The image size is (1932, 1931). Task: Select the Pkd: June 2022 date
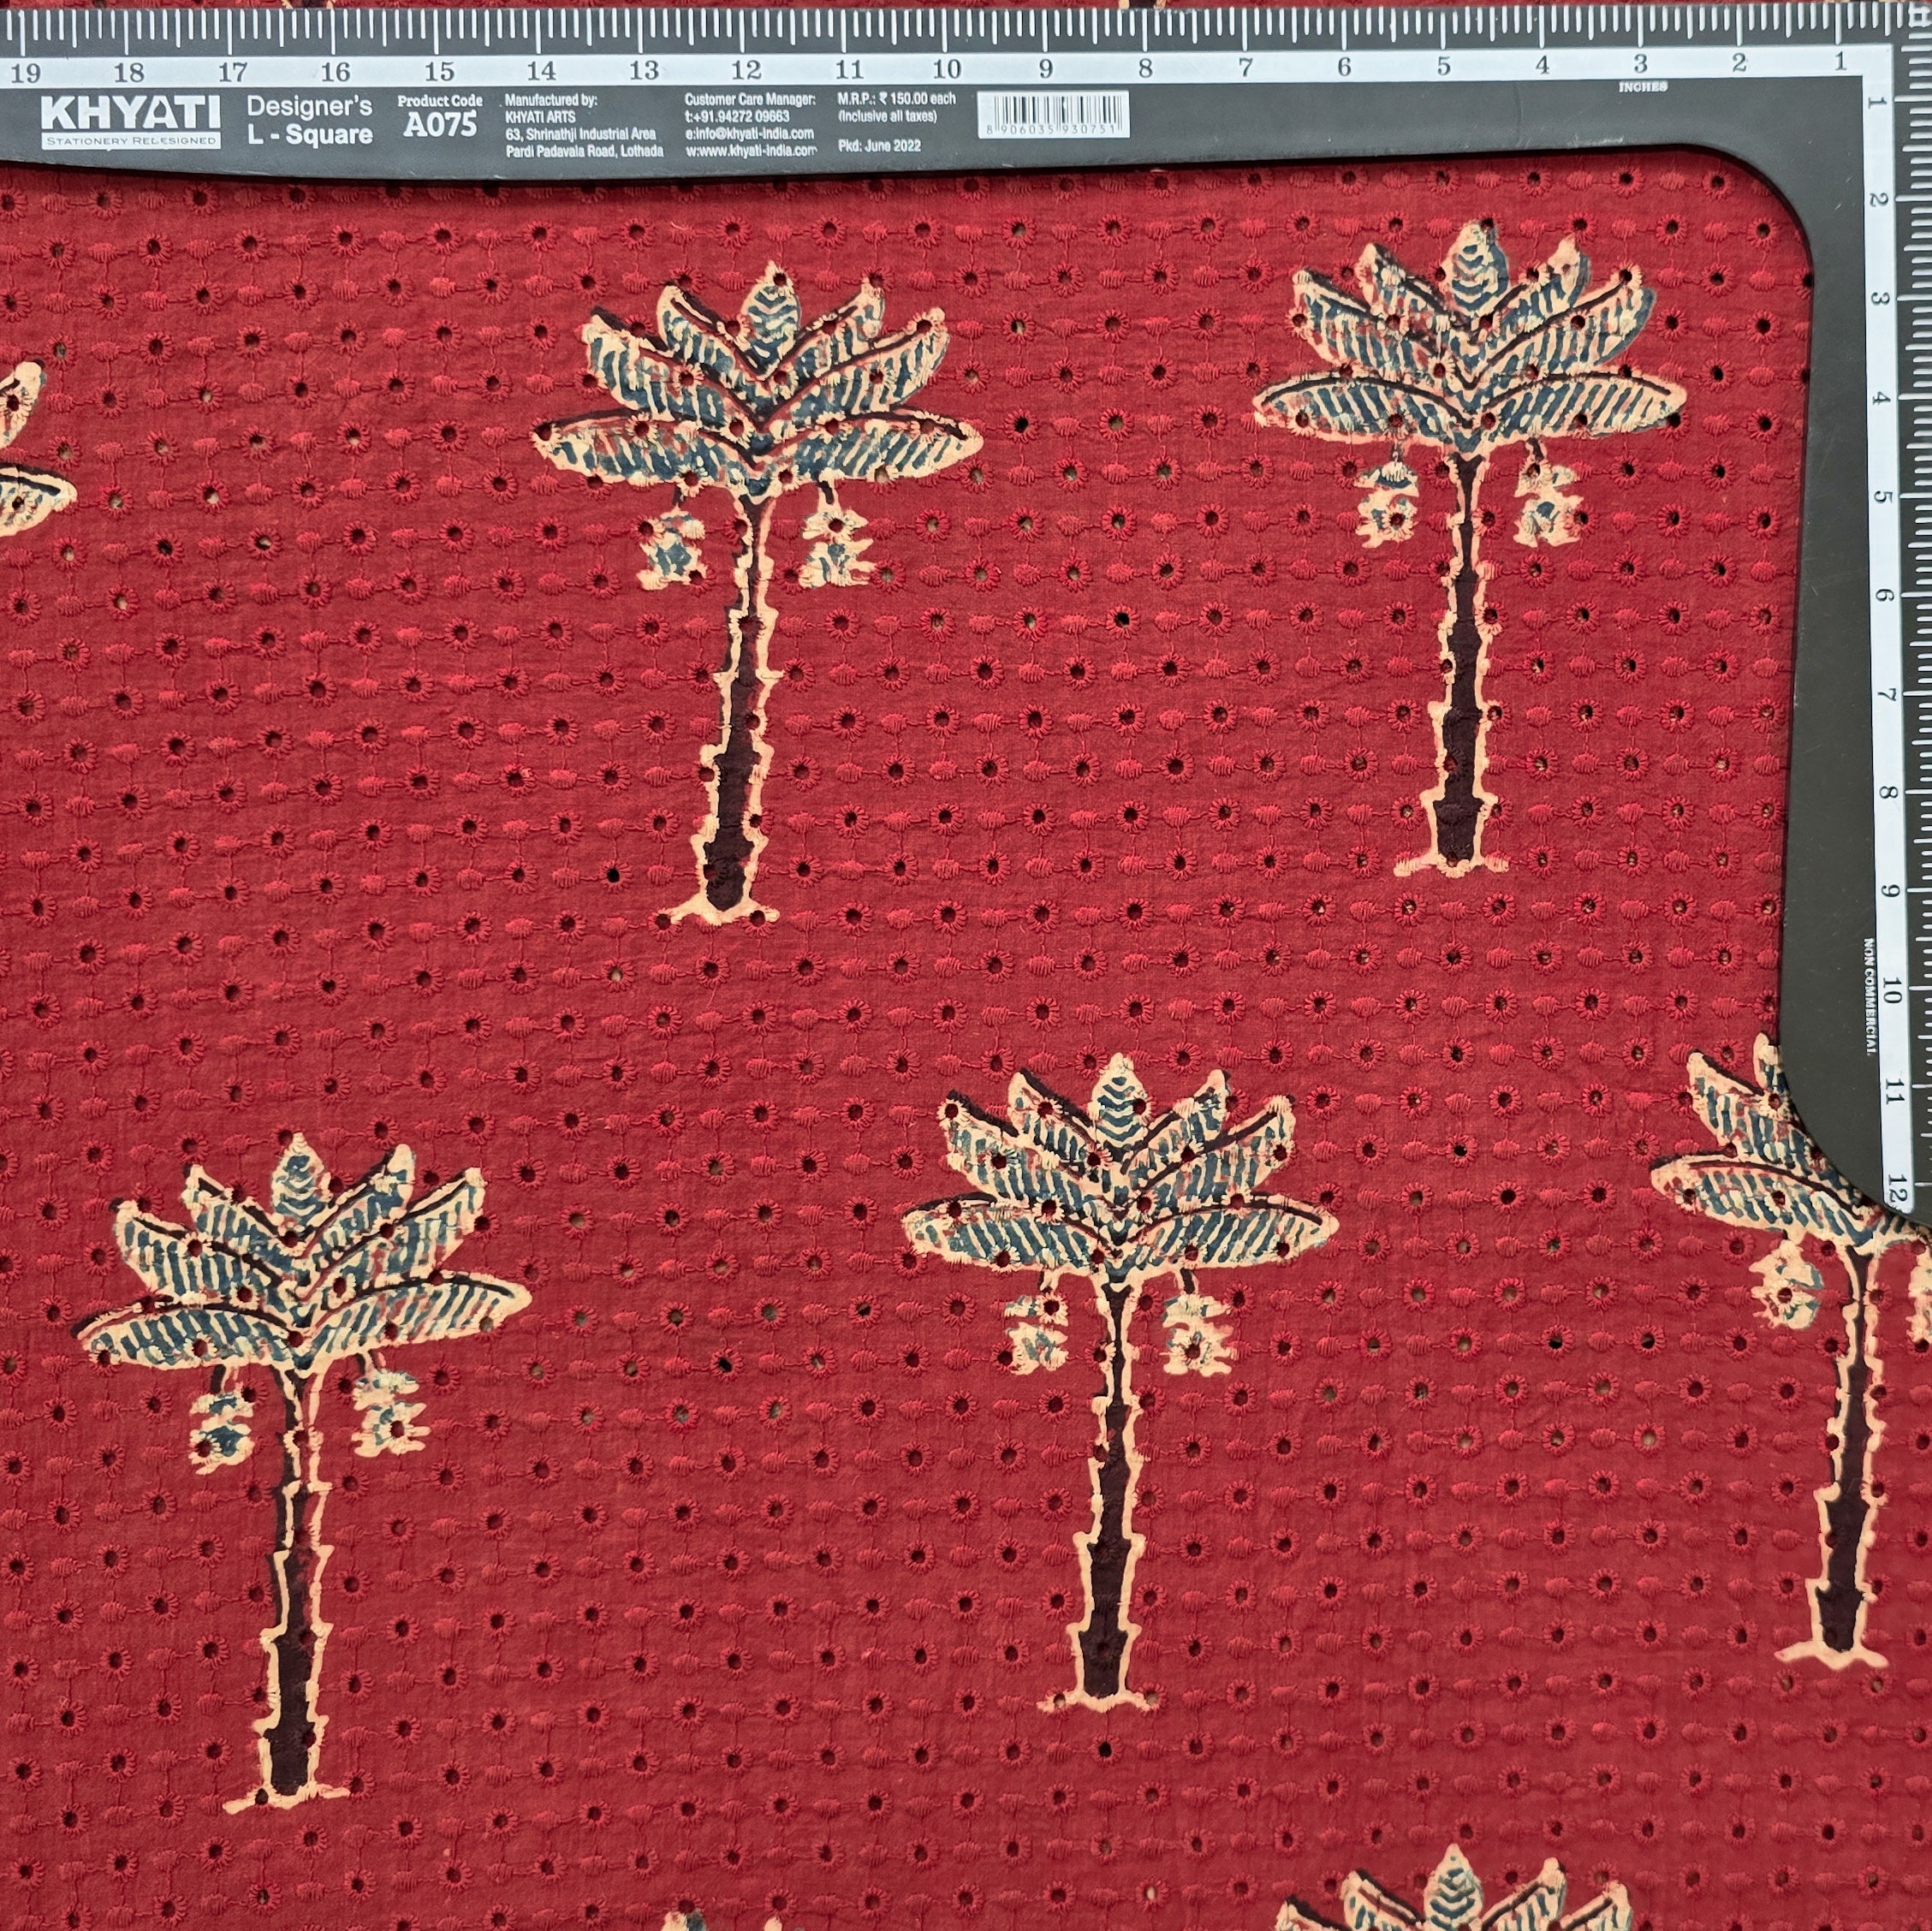tap(880, 146)
